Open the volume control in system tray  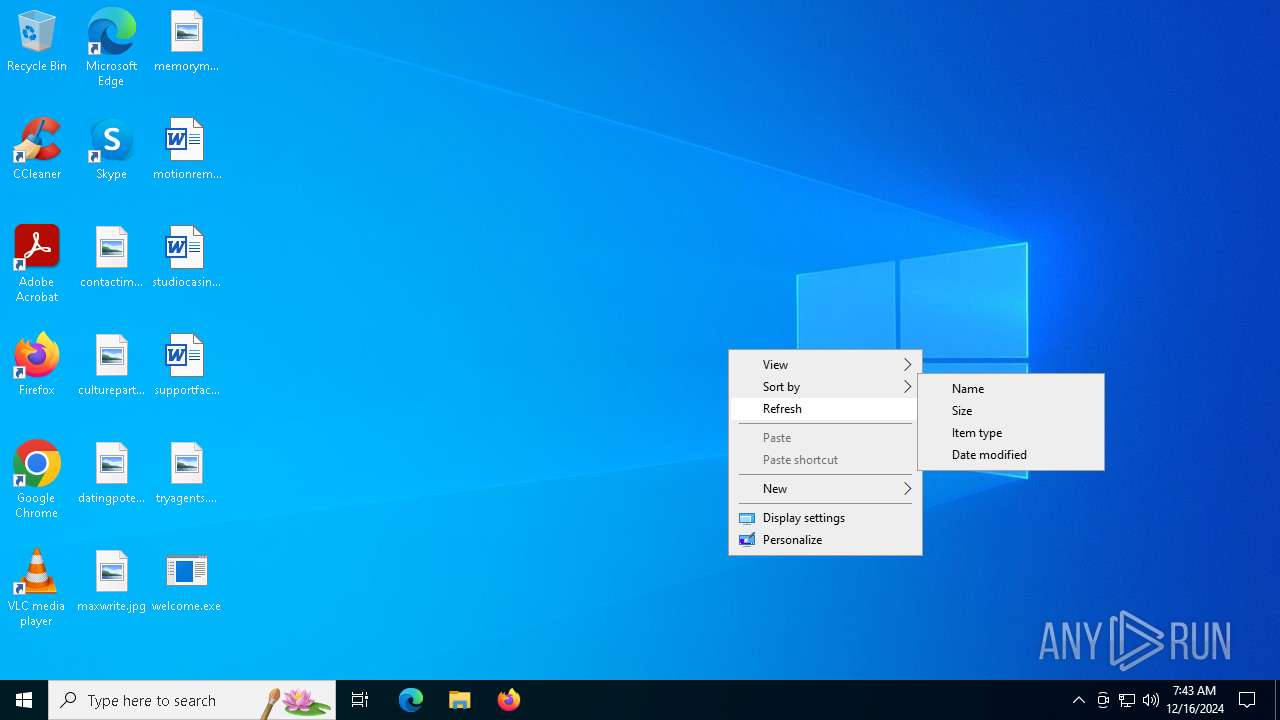1151,700
